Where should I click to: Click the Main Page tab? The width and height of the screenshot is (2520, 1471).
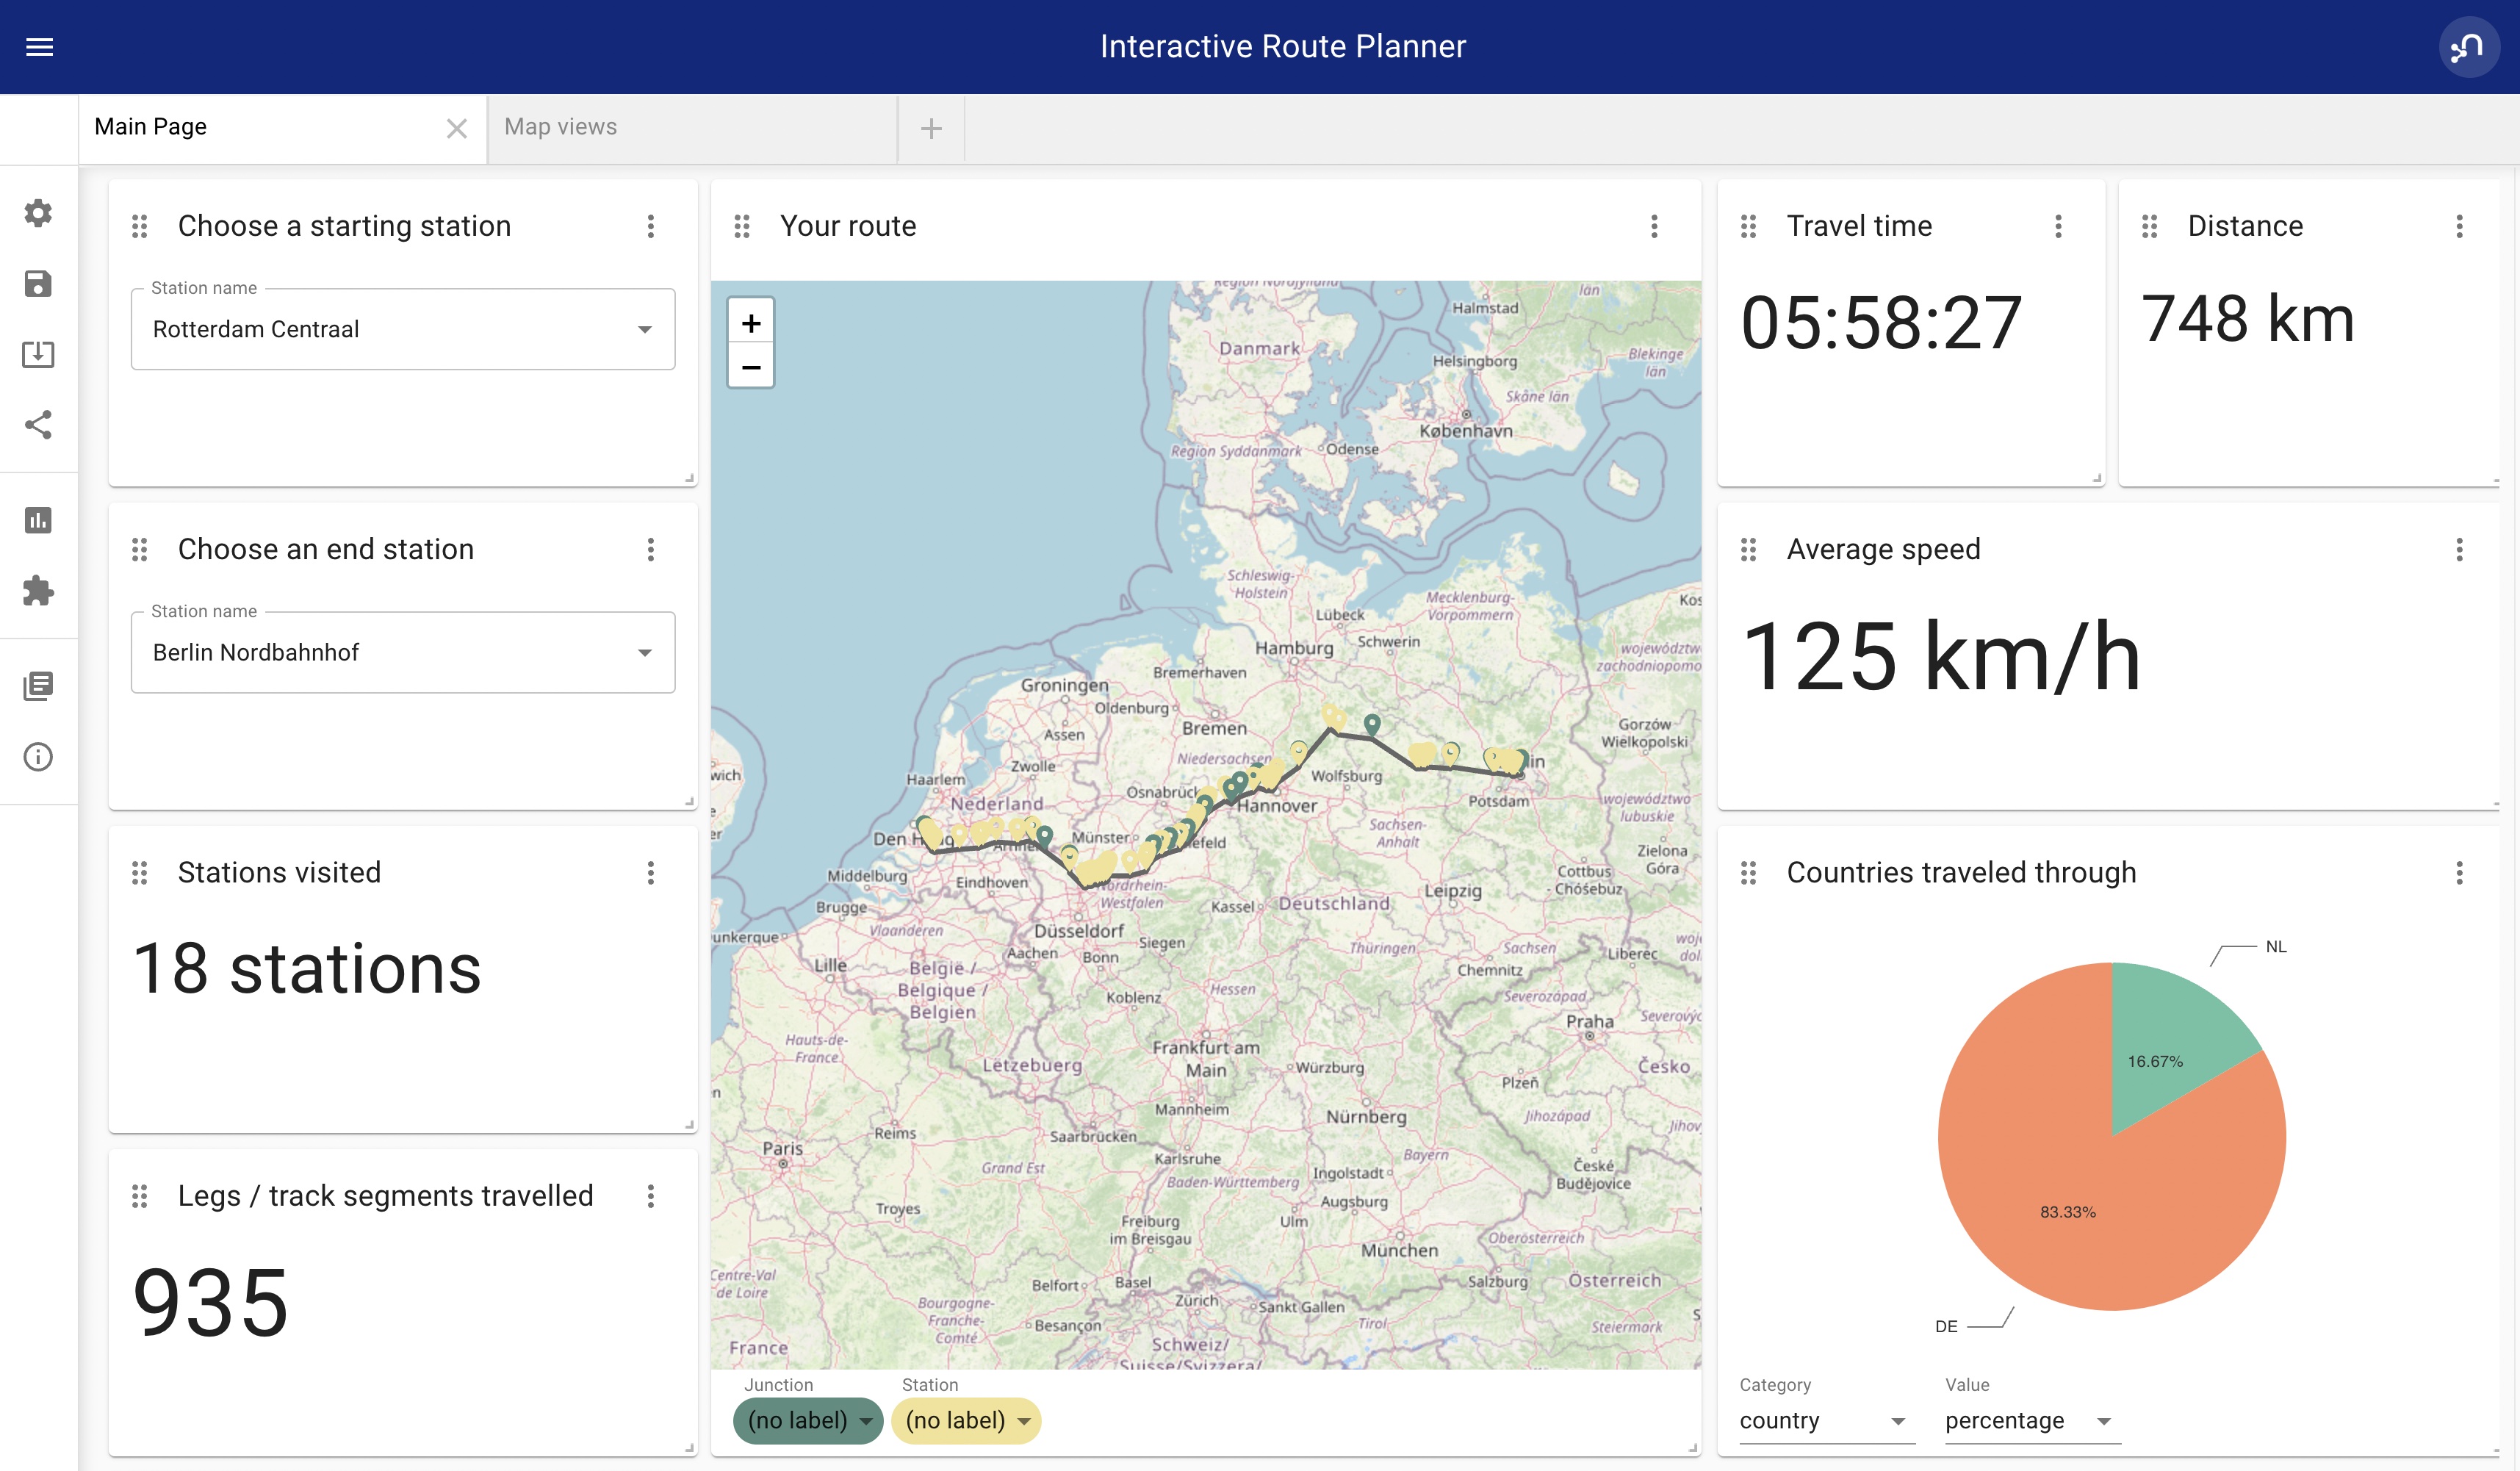[x=151, y=126]
